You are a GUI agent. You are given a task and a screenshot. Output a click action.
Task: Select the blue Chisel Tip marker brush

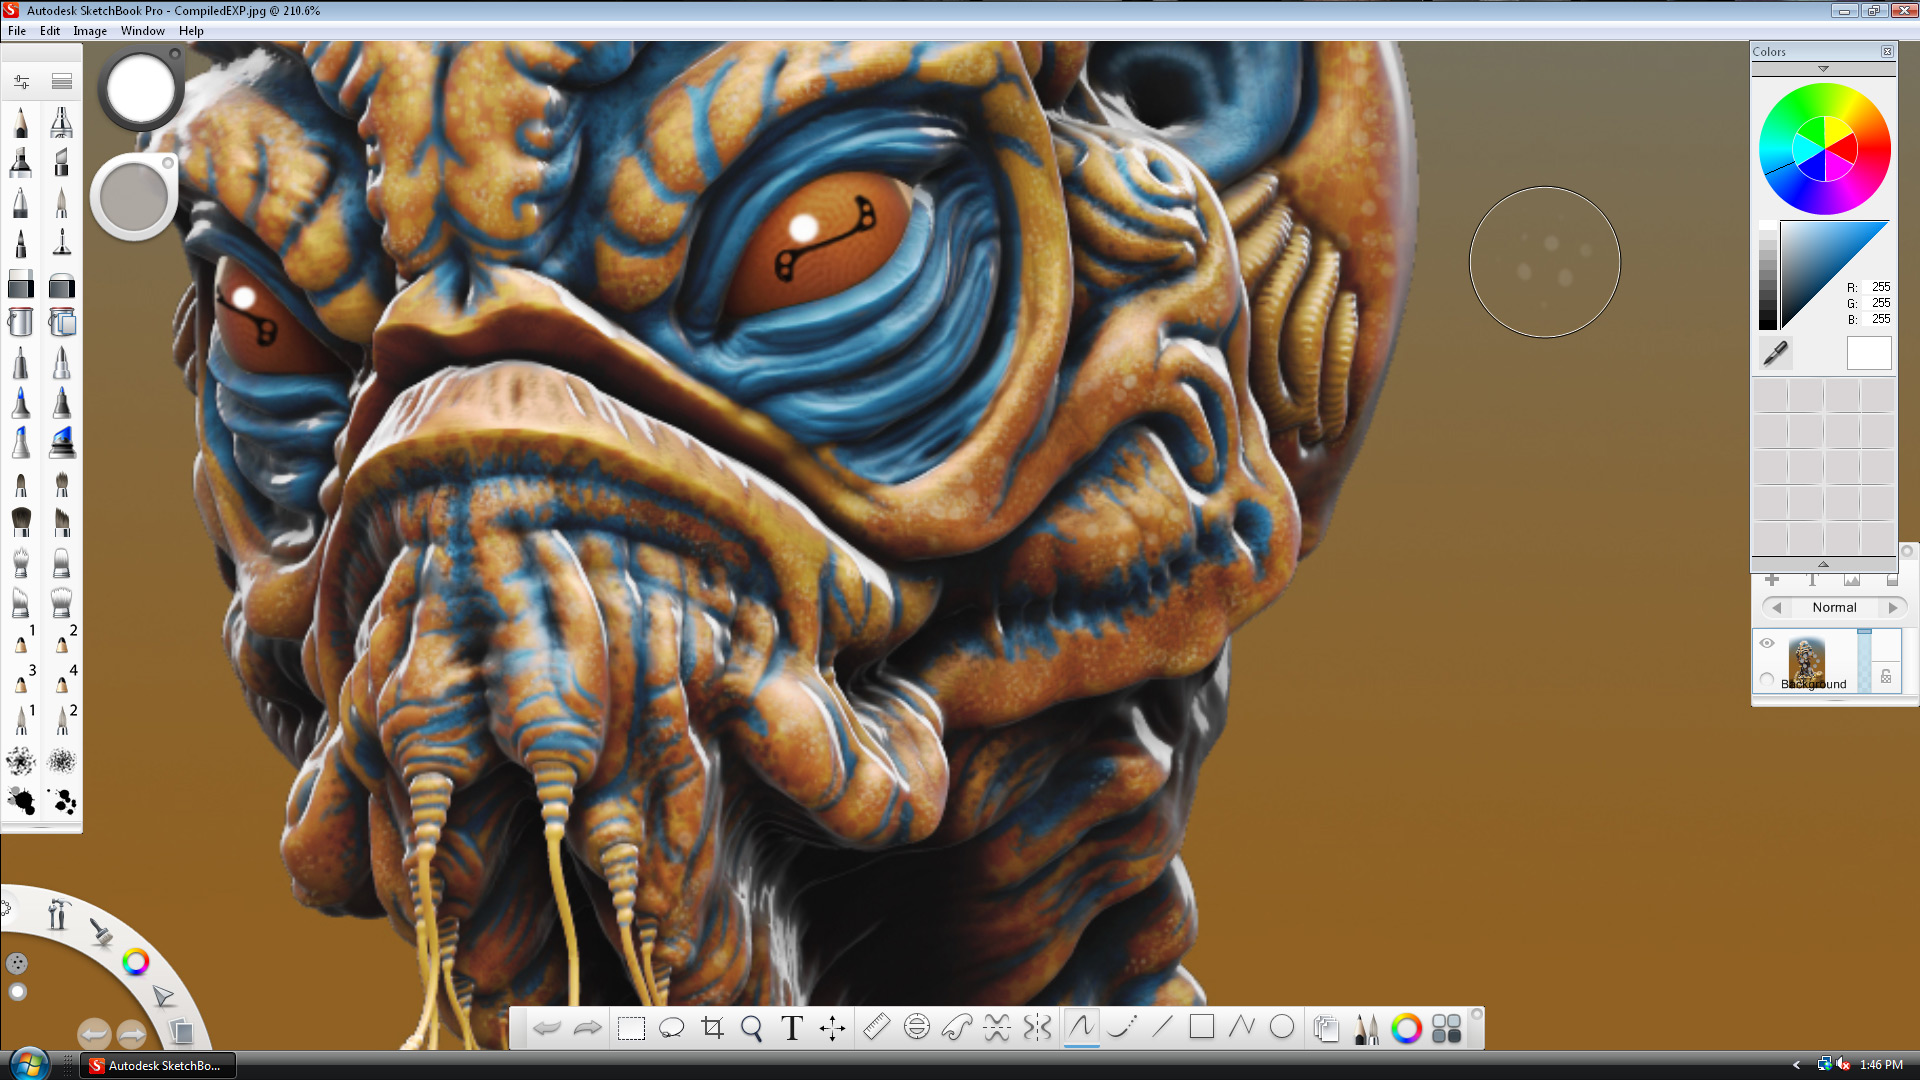[61, 442]
